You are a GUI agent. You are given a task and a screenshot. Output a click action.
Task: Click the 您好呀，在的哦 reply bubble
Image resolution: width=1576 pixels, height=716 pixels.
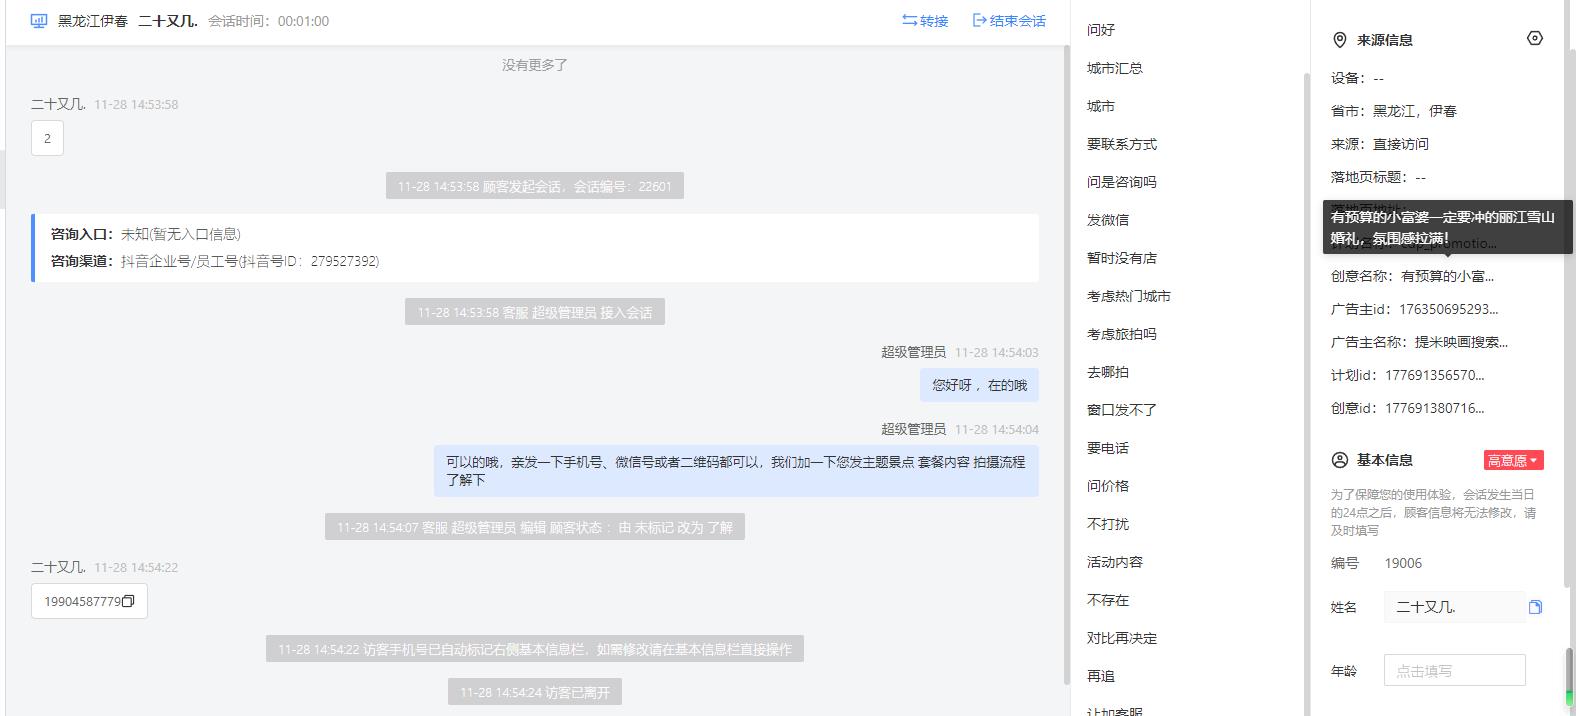(x=979, y=385)
